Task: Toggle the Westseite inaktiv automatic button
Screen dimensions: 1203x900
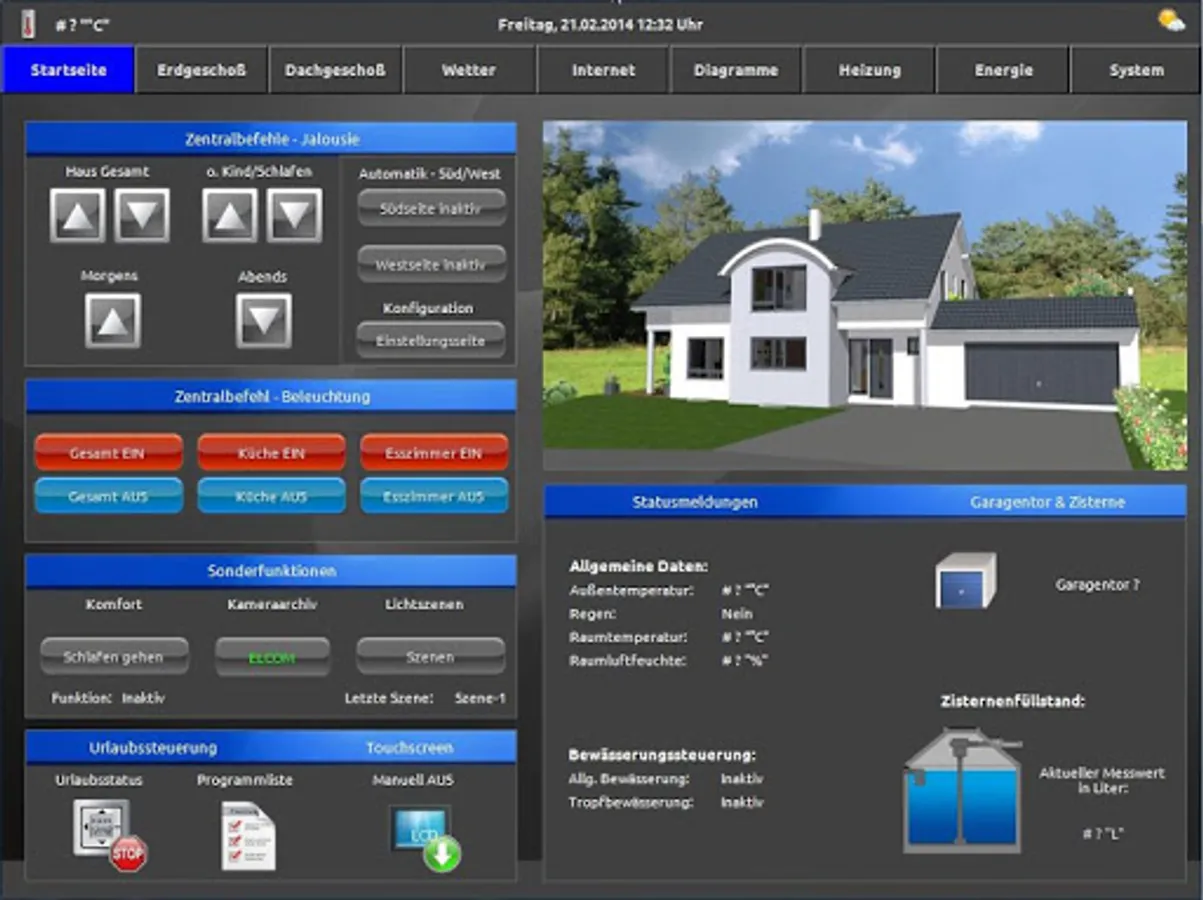Action: tap(431, 265)
